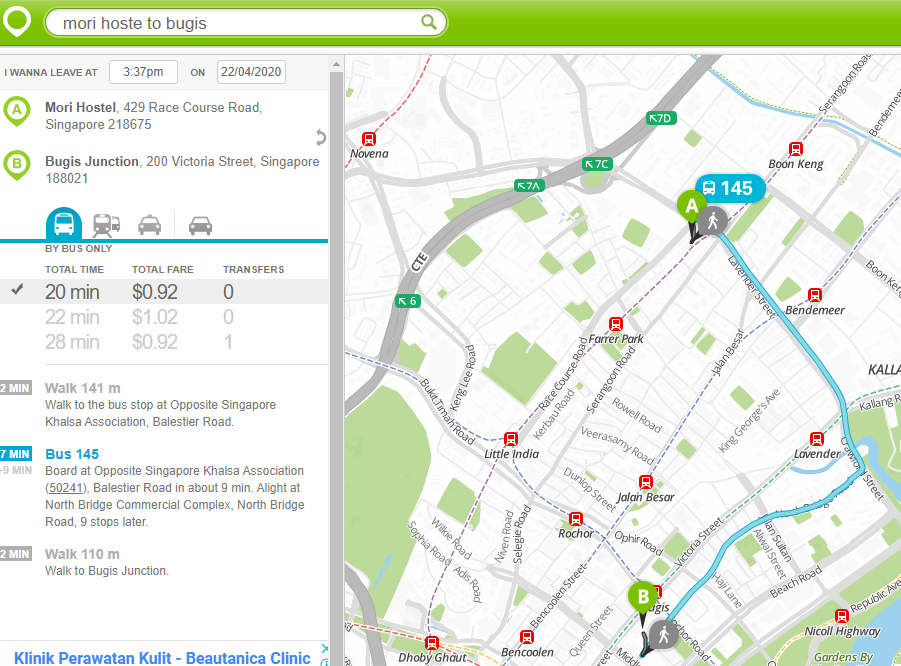Image resolution: width=901 pixels, height=666 pixels.
Task: Click the Nicoll Highway MRT station icon
Action: coord(841,616)
